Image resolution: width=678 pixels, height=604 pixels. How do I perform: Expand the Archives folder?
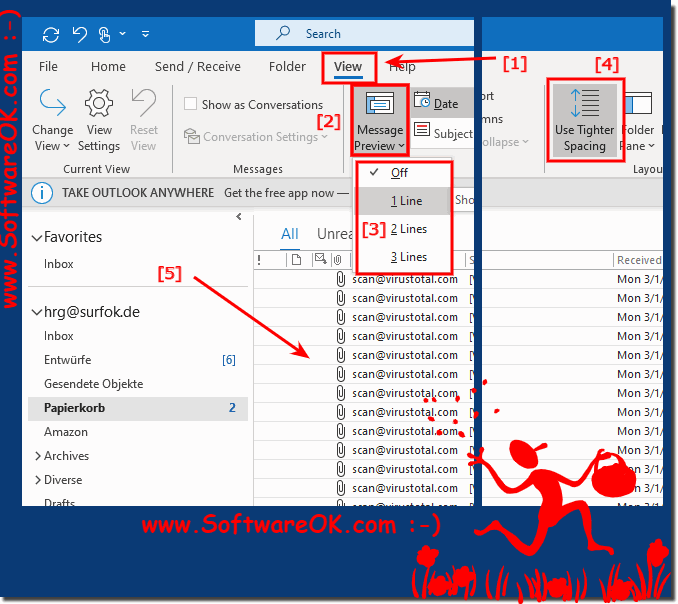point(38,456)
